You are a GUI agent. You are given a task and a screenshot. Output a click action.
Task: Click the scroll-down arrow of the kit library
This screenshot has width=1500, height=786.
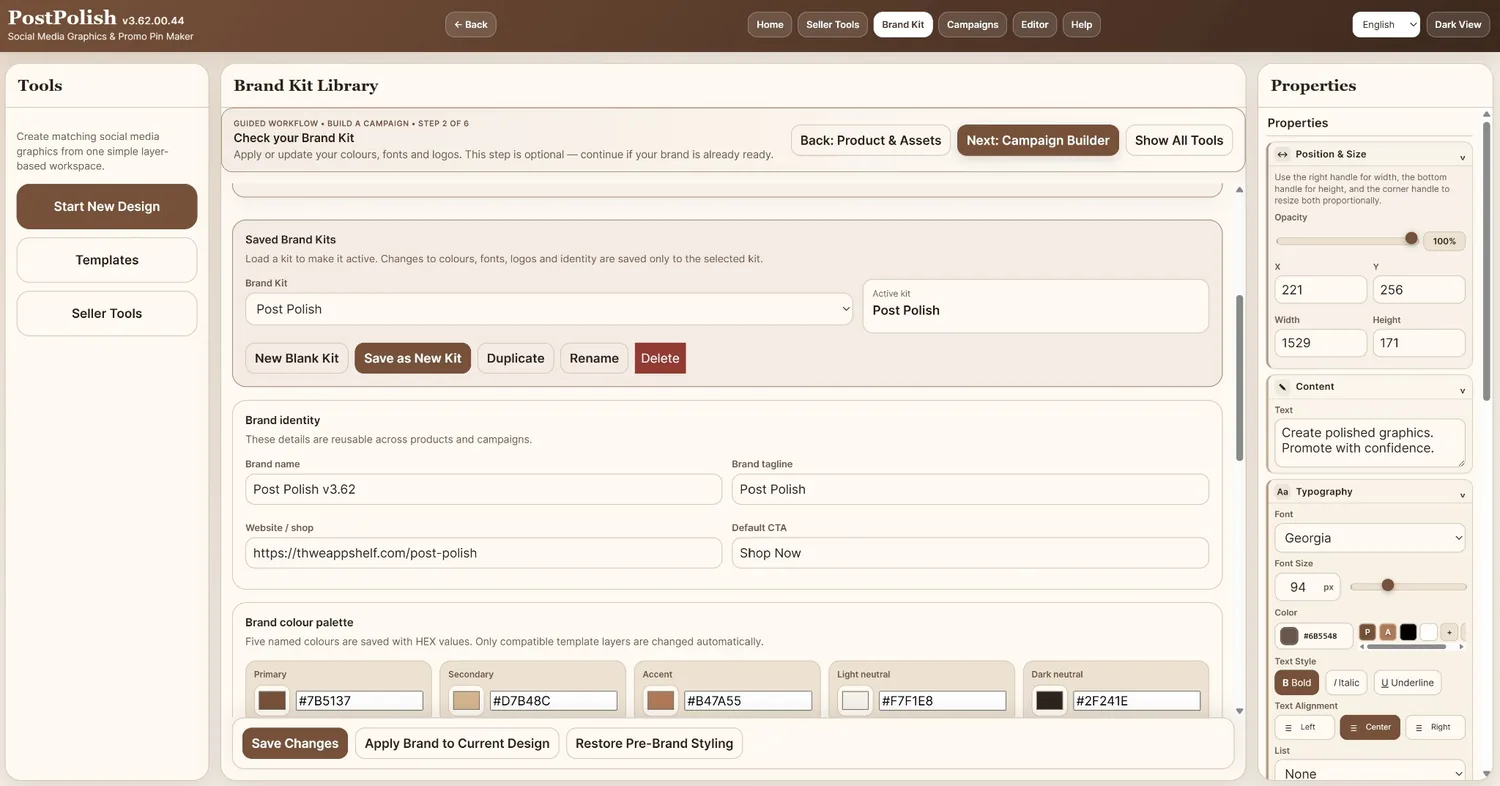point(1240,711)
